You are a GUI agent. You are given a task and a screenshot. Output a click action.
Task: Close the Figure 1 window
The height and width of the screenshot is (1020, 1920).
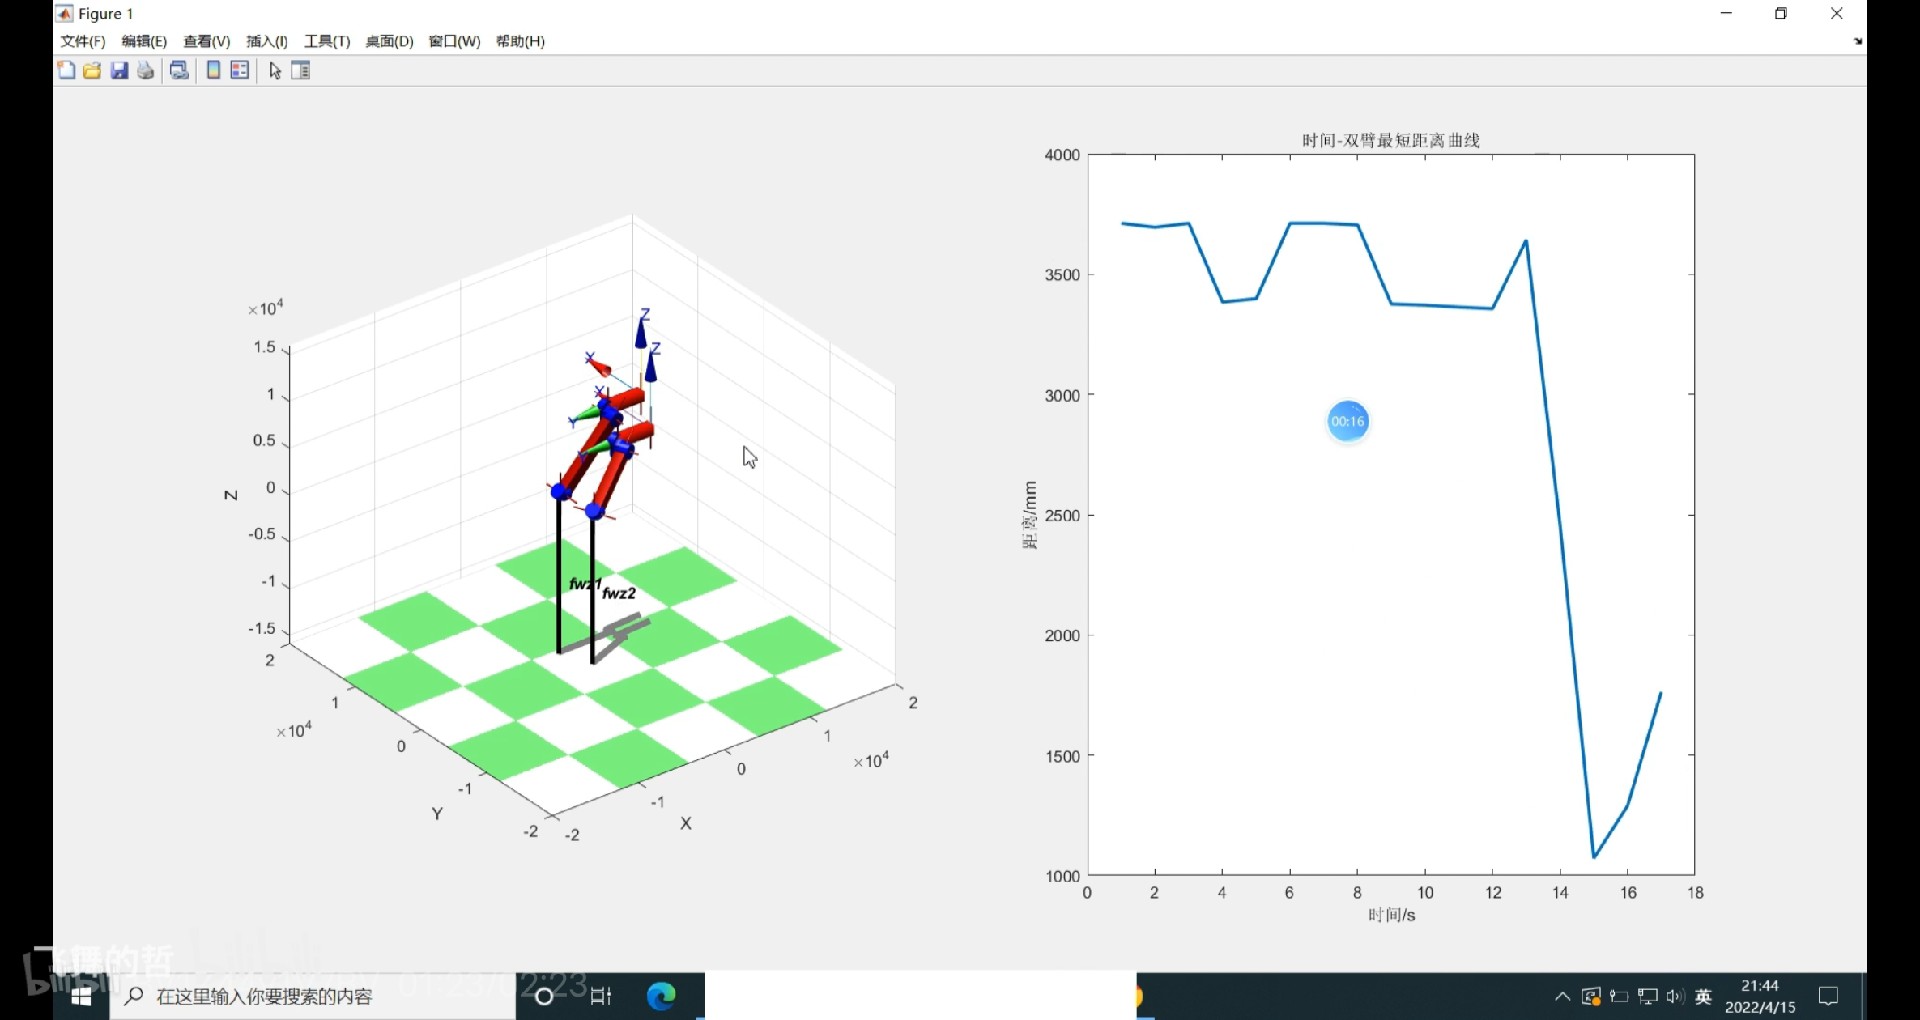click(1837, 13)
